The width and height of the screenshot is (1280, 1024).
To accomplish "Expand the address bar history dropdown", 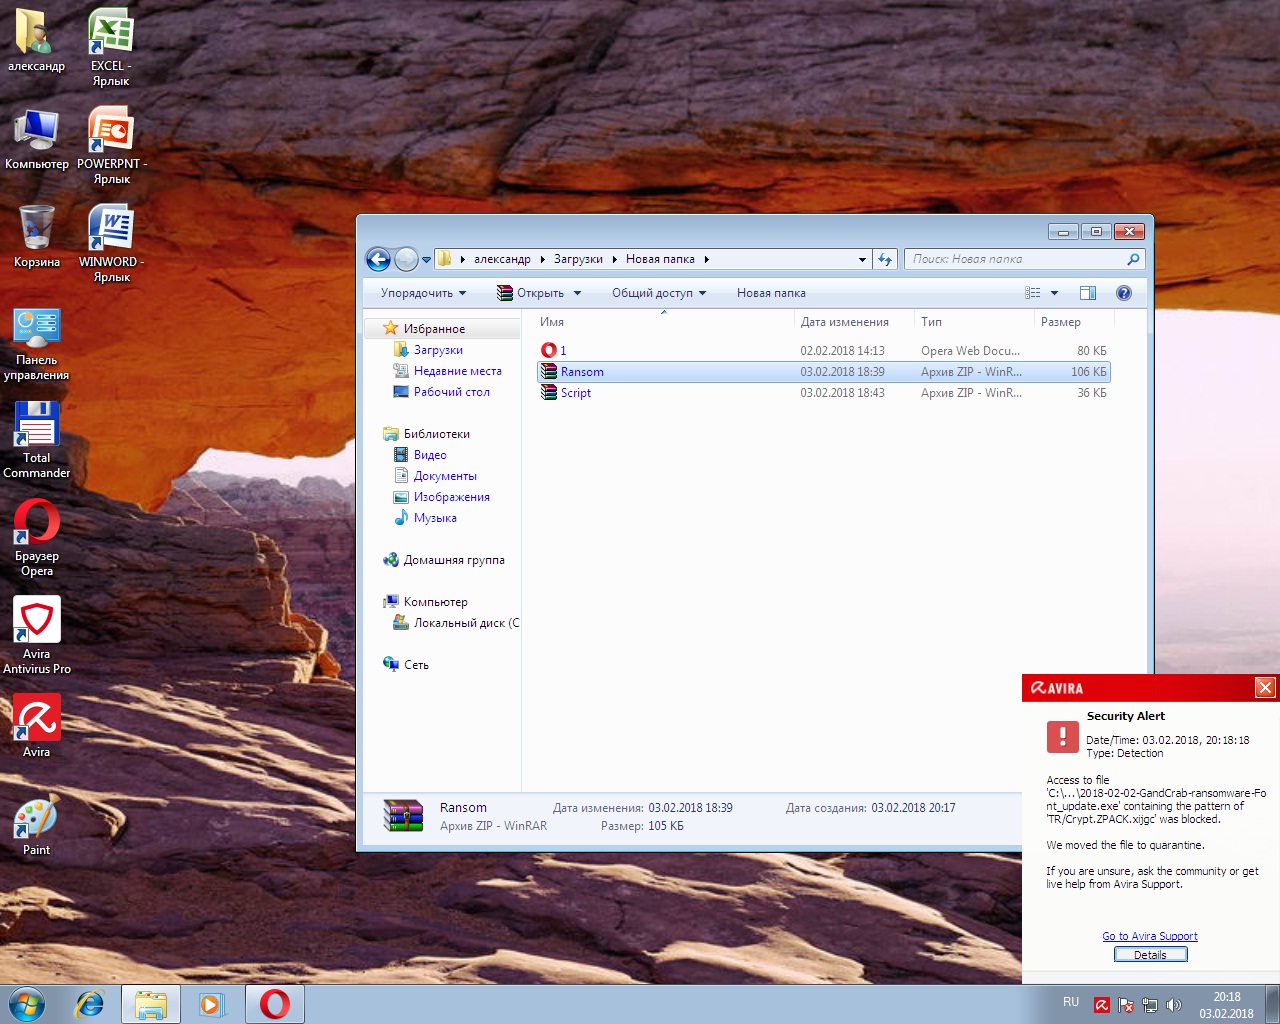I will (862, 260).
